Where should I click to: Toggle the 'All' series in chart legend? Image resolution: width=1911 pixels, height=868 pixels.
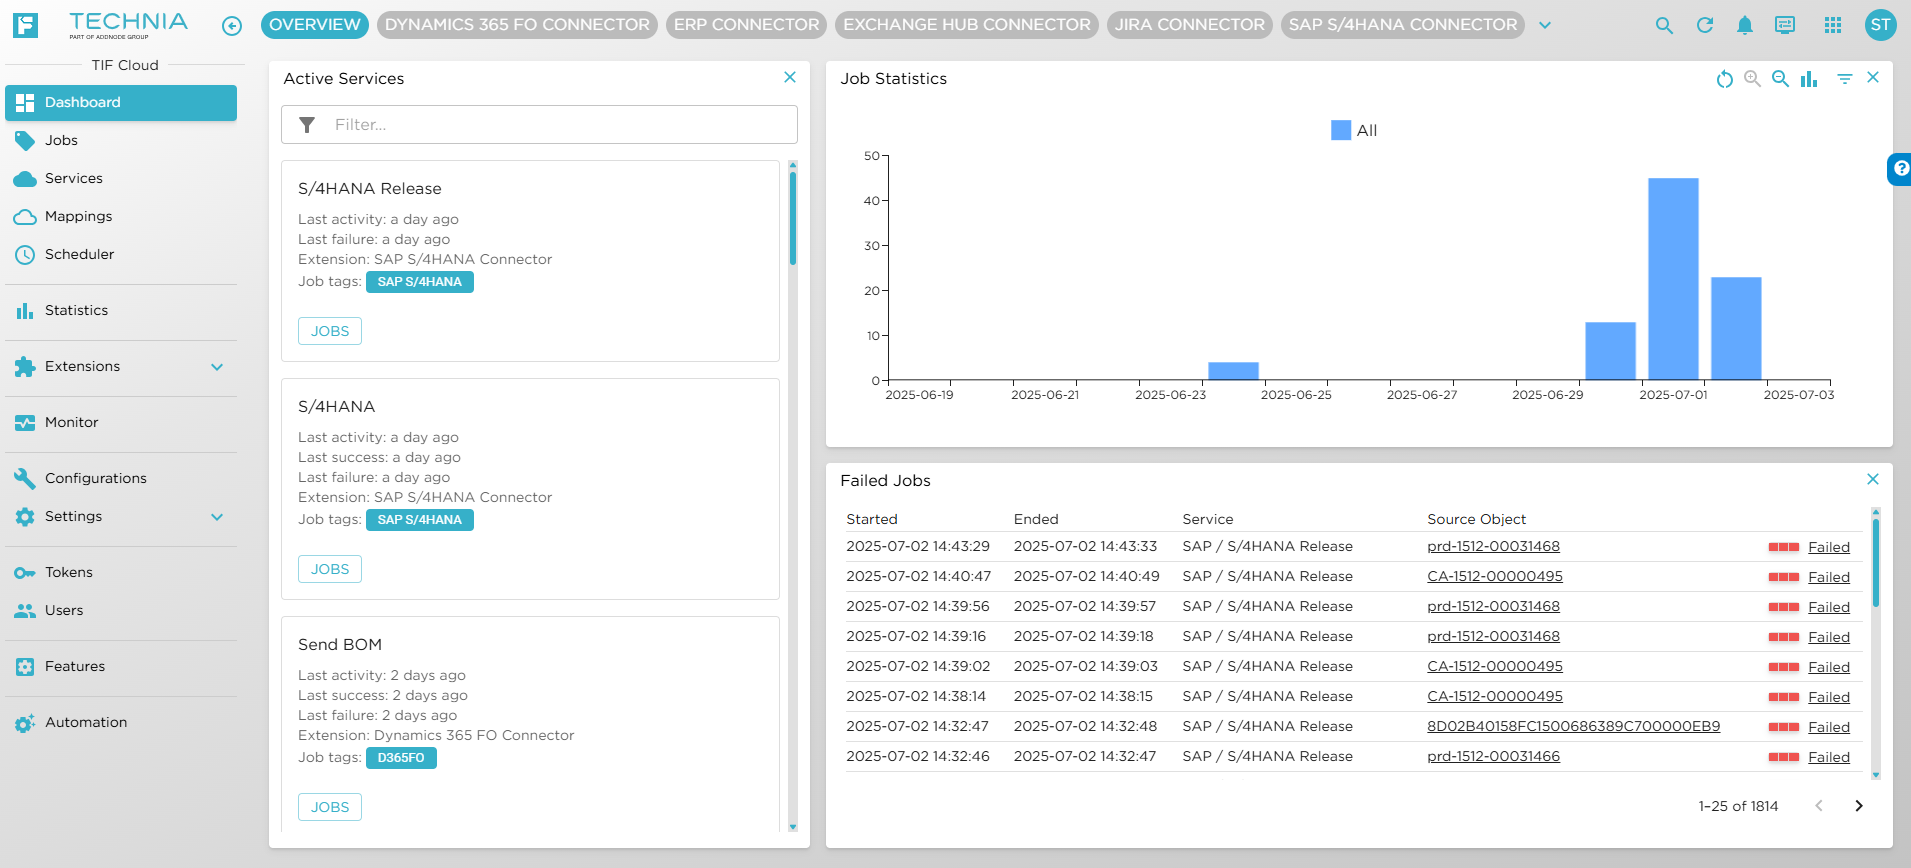[x=1354, y=131]
